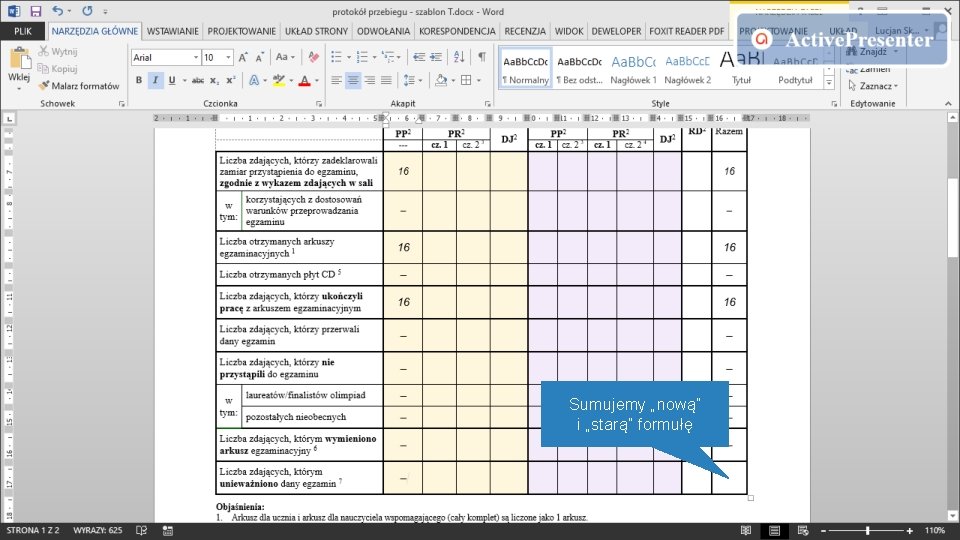The height and width of the screenshot is (540, 960).
Task: Decrease paragraph indent
Action: coord(419,58)
